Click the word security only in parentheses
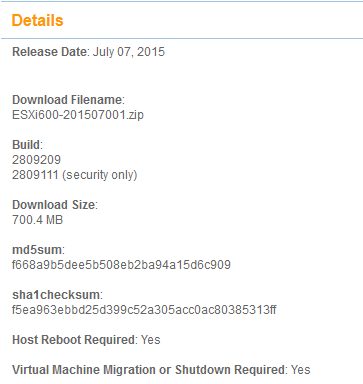 (100, 175)
